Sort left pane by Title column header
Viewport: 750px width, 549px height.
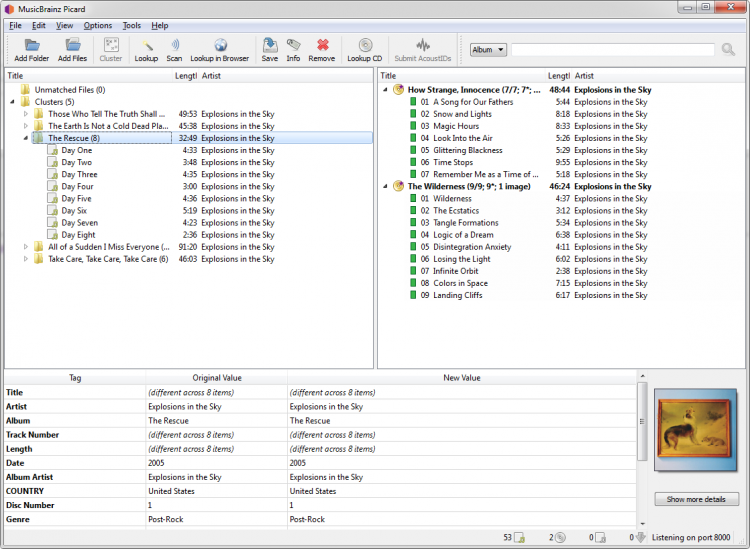point(89,76)
